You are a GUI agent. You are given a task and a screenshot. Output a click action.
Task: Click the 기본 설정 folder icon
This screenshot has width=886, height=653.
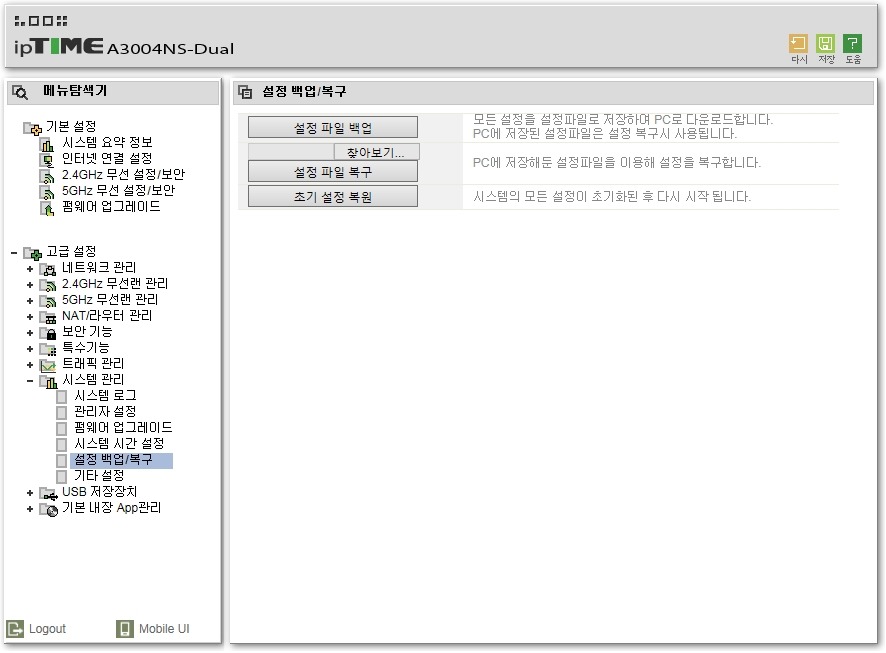[32, 128]
